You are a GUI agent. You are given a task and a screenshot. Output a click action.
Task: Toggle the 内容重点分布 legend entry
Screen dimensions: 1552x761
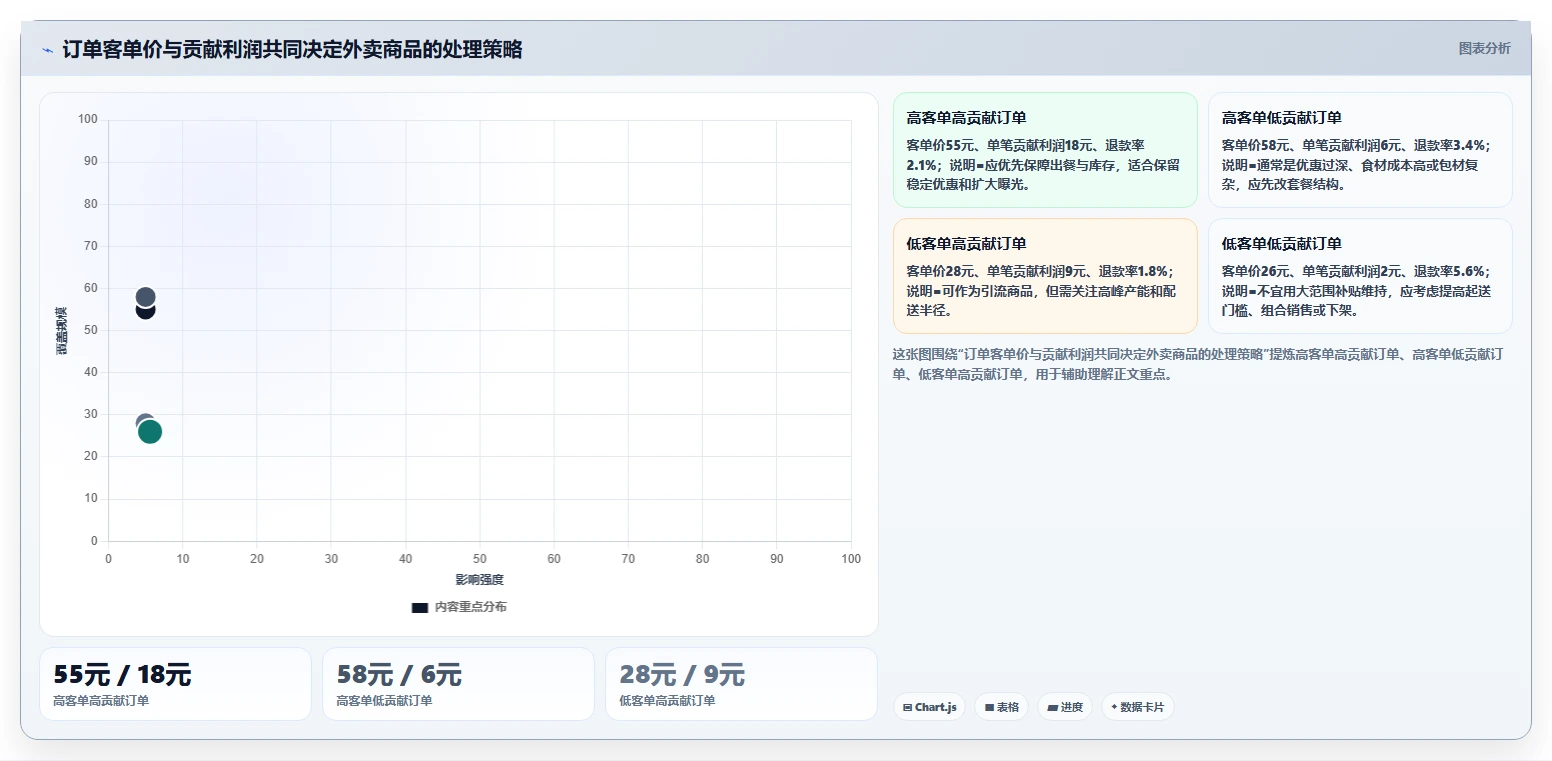(459, 607)
